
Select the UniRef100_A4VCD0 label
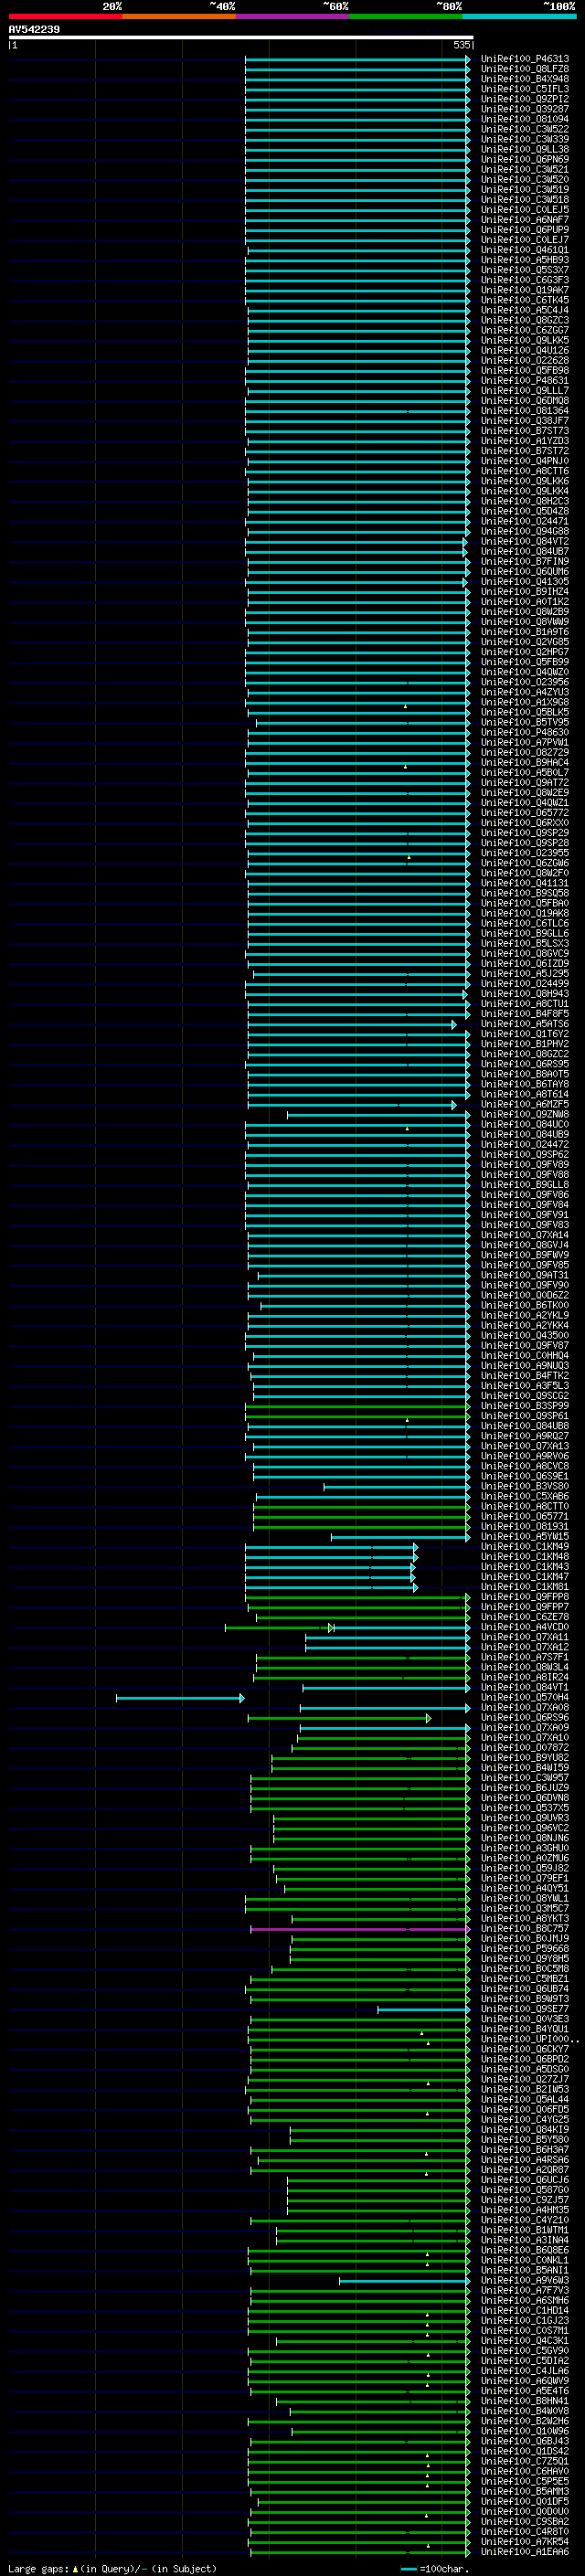click(x=524, y=1627)
